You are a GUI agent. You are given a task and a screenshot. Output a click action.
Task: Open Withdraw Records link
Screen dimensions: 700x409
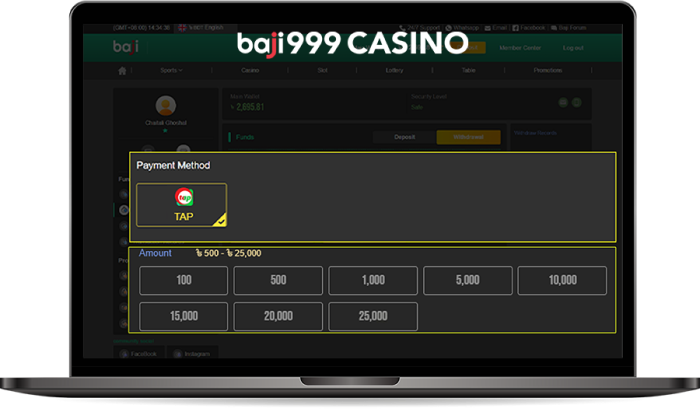pyautogui.click(x=535, y=133)
